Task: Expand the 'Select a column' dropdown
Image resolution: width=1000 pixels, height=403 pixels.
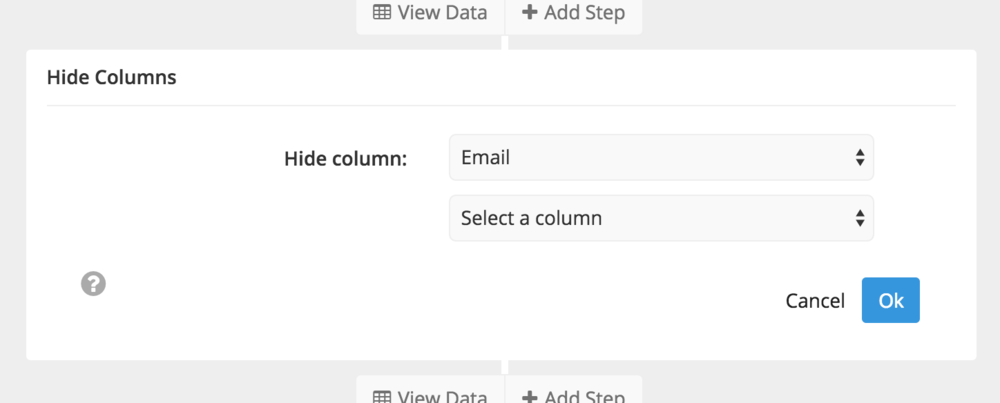Action: coord(661,218)
